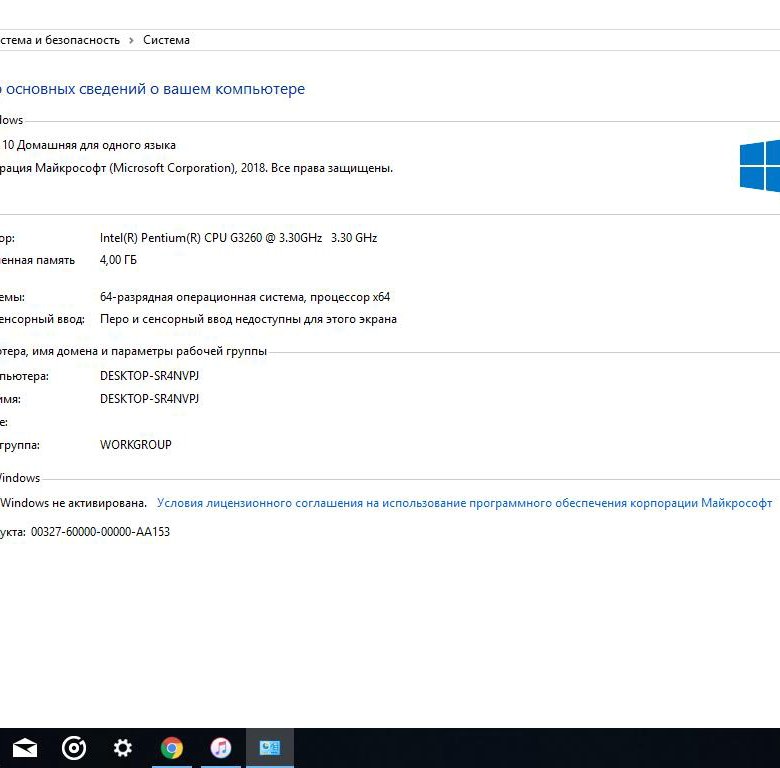The image size is (780, 768).
Task: Select the memory value "4,00 ГБ"
Action: pos(118,260)
